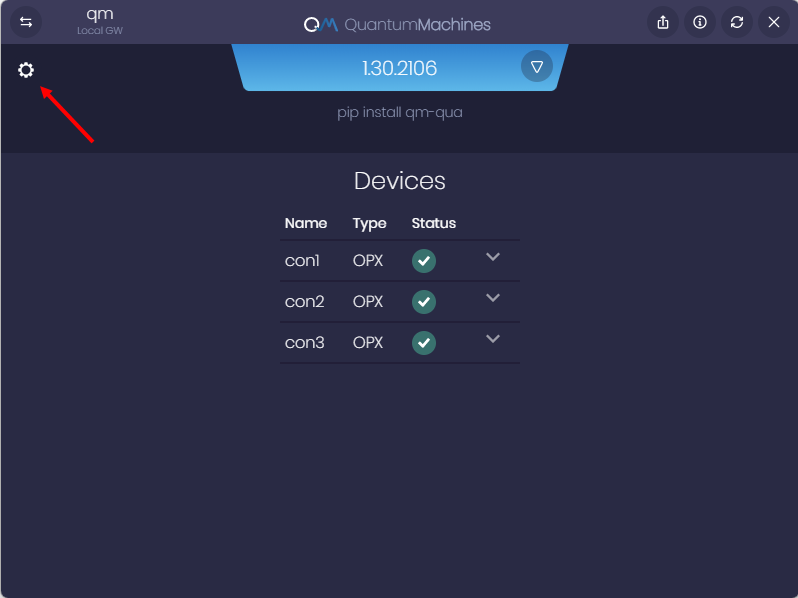Viewport: 798px width, 598px height.
Task: Click the qm Local GW label
Action: [x=100, y=21]
